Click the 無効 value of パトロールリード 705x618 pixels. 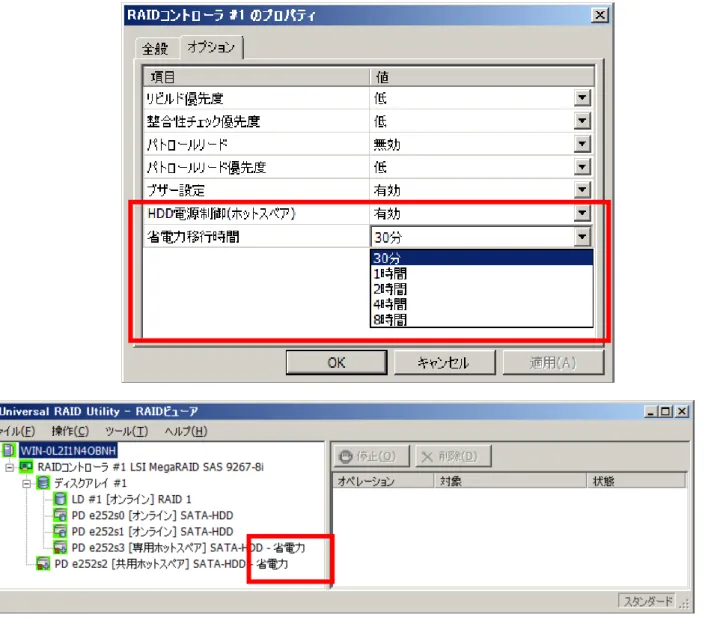point(387,144)
